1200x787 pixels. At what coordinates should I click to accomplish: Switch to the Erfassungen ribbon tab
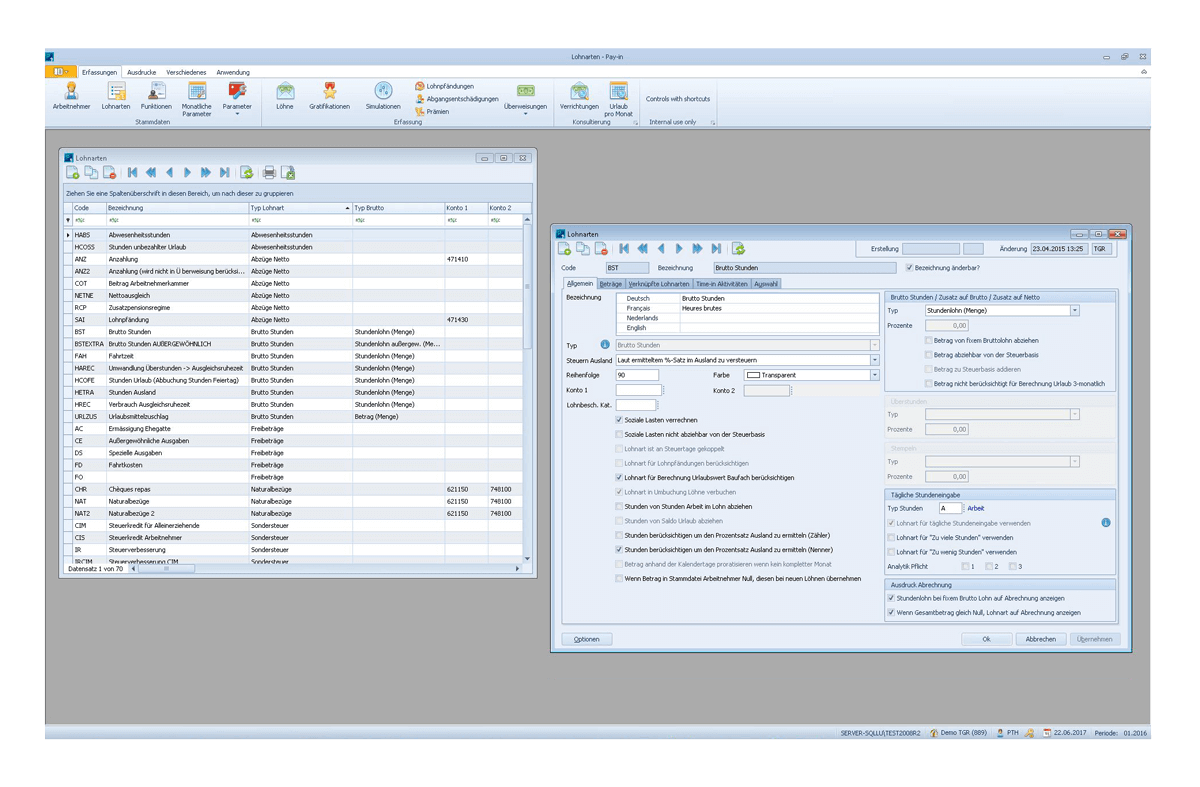click(100, 72)
